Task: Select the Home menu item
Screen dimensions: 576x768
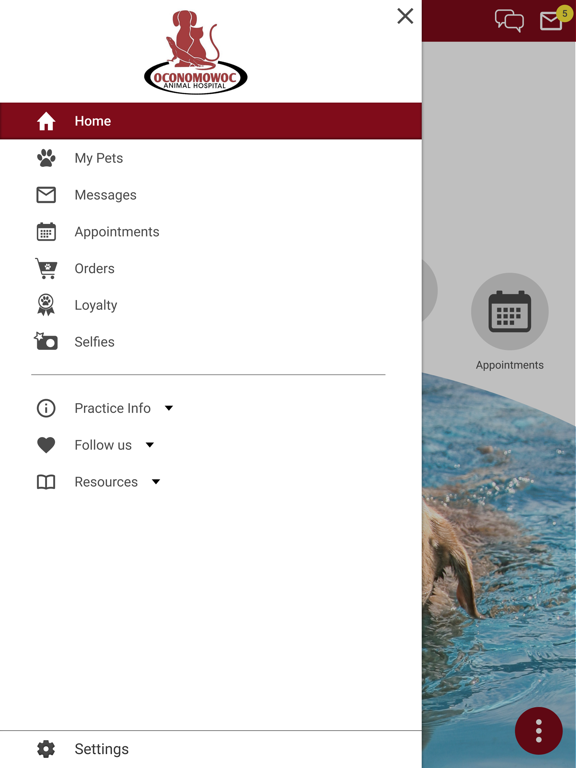Action: tap(211, 121)
